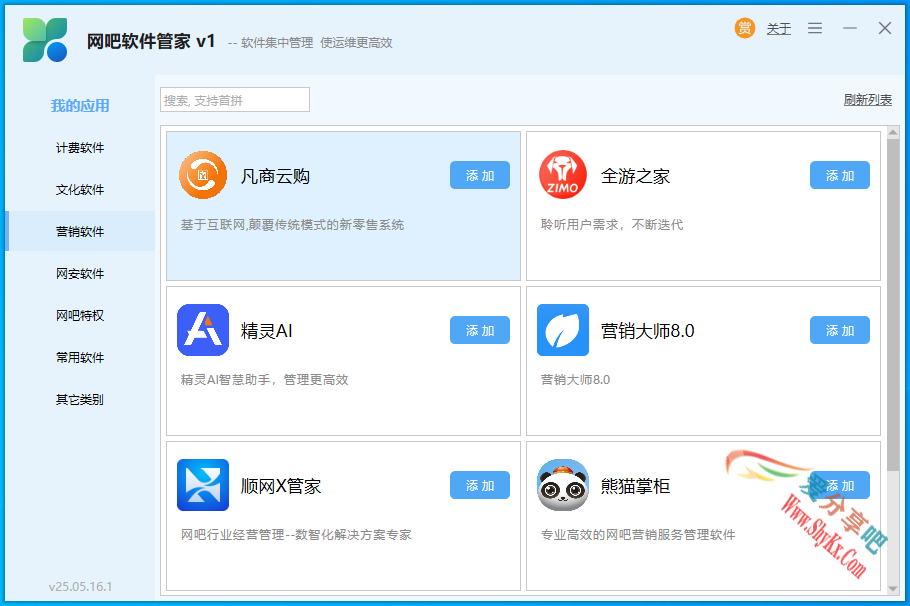
Task: Click the 营销大师8.0 title text
Action: coord(647,331)
